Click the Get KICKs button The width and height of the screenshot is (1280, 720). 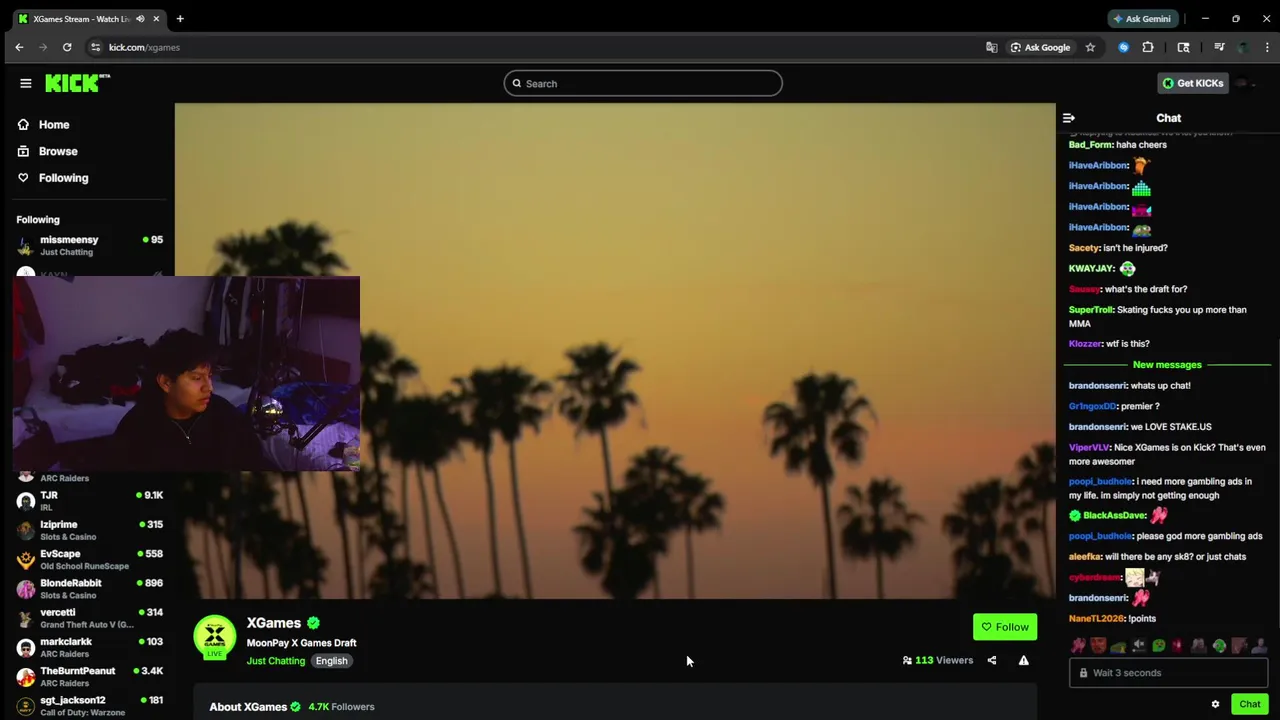1192,84
